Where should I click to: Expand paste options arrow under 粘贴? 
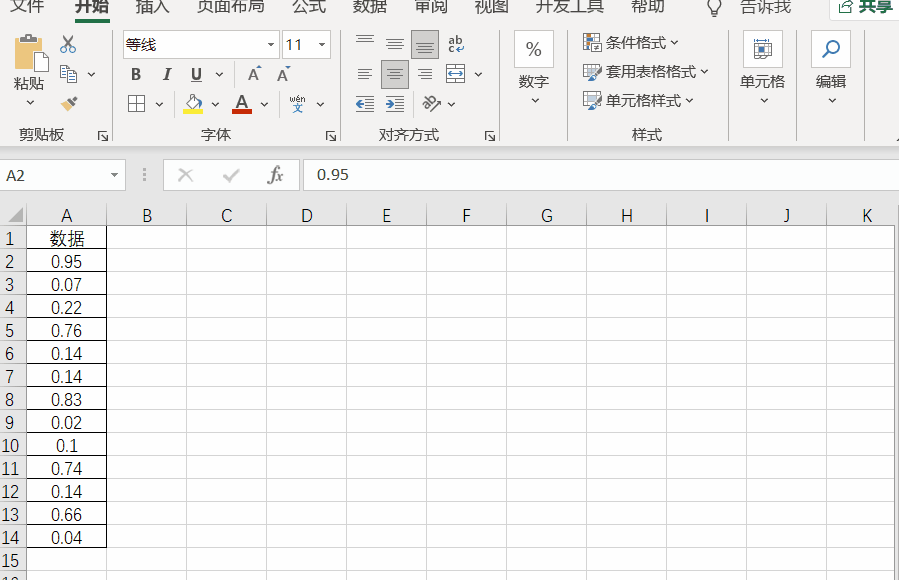pyautogui.click(x=30, y=102)
